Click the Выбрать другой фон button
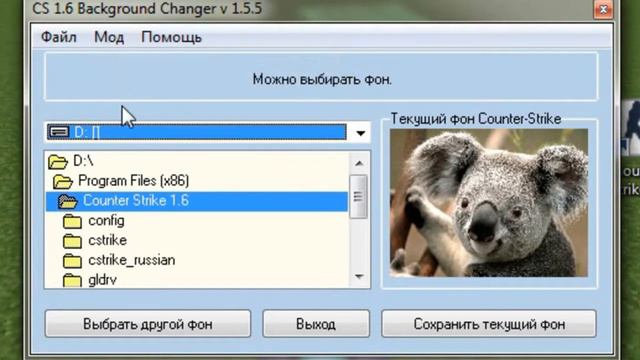Viewport: 640px width, 360px height. tap(148, 324)
